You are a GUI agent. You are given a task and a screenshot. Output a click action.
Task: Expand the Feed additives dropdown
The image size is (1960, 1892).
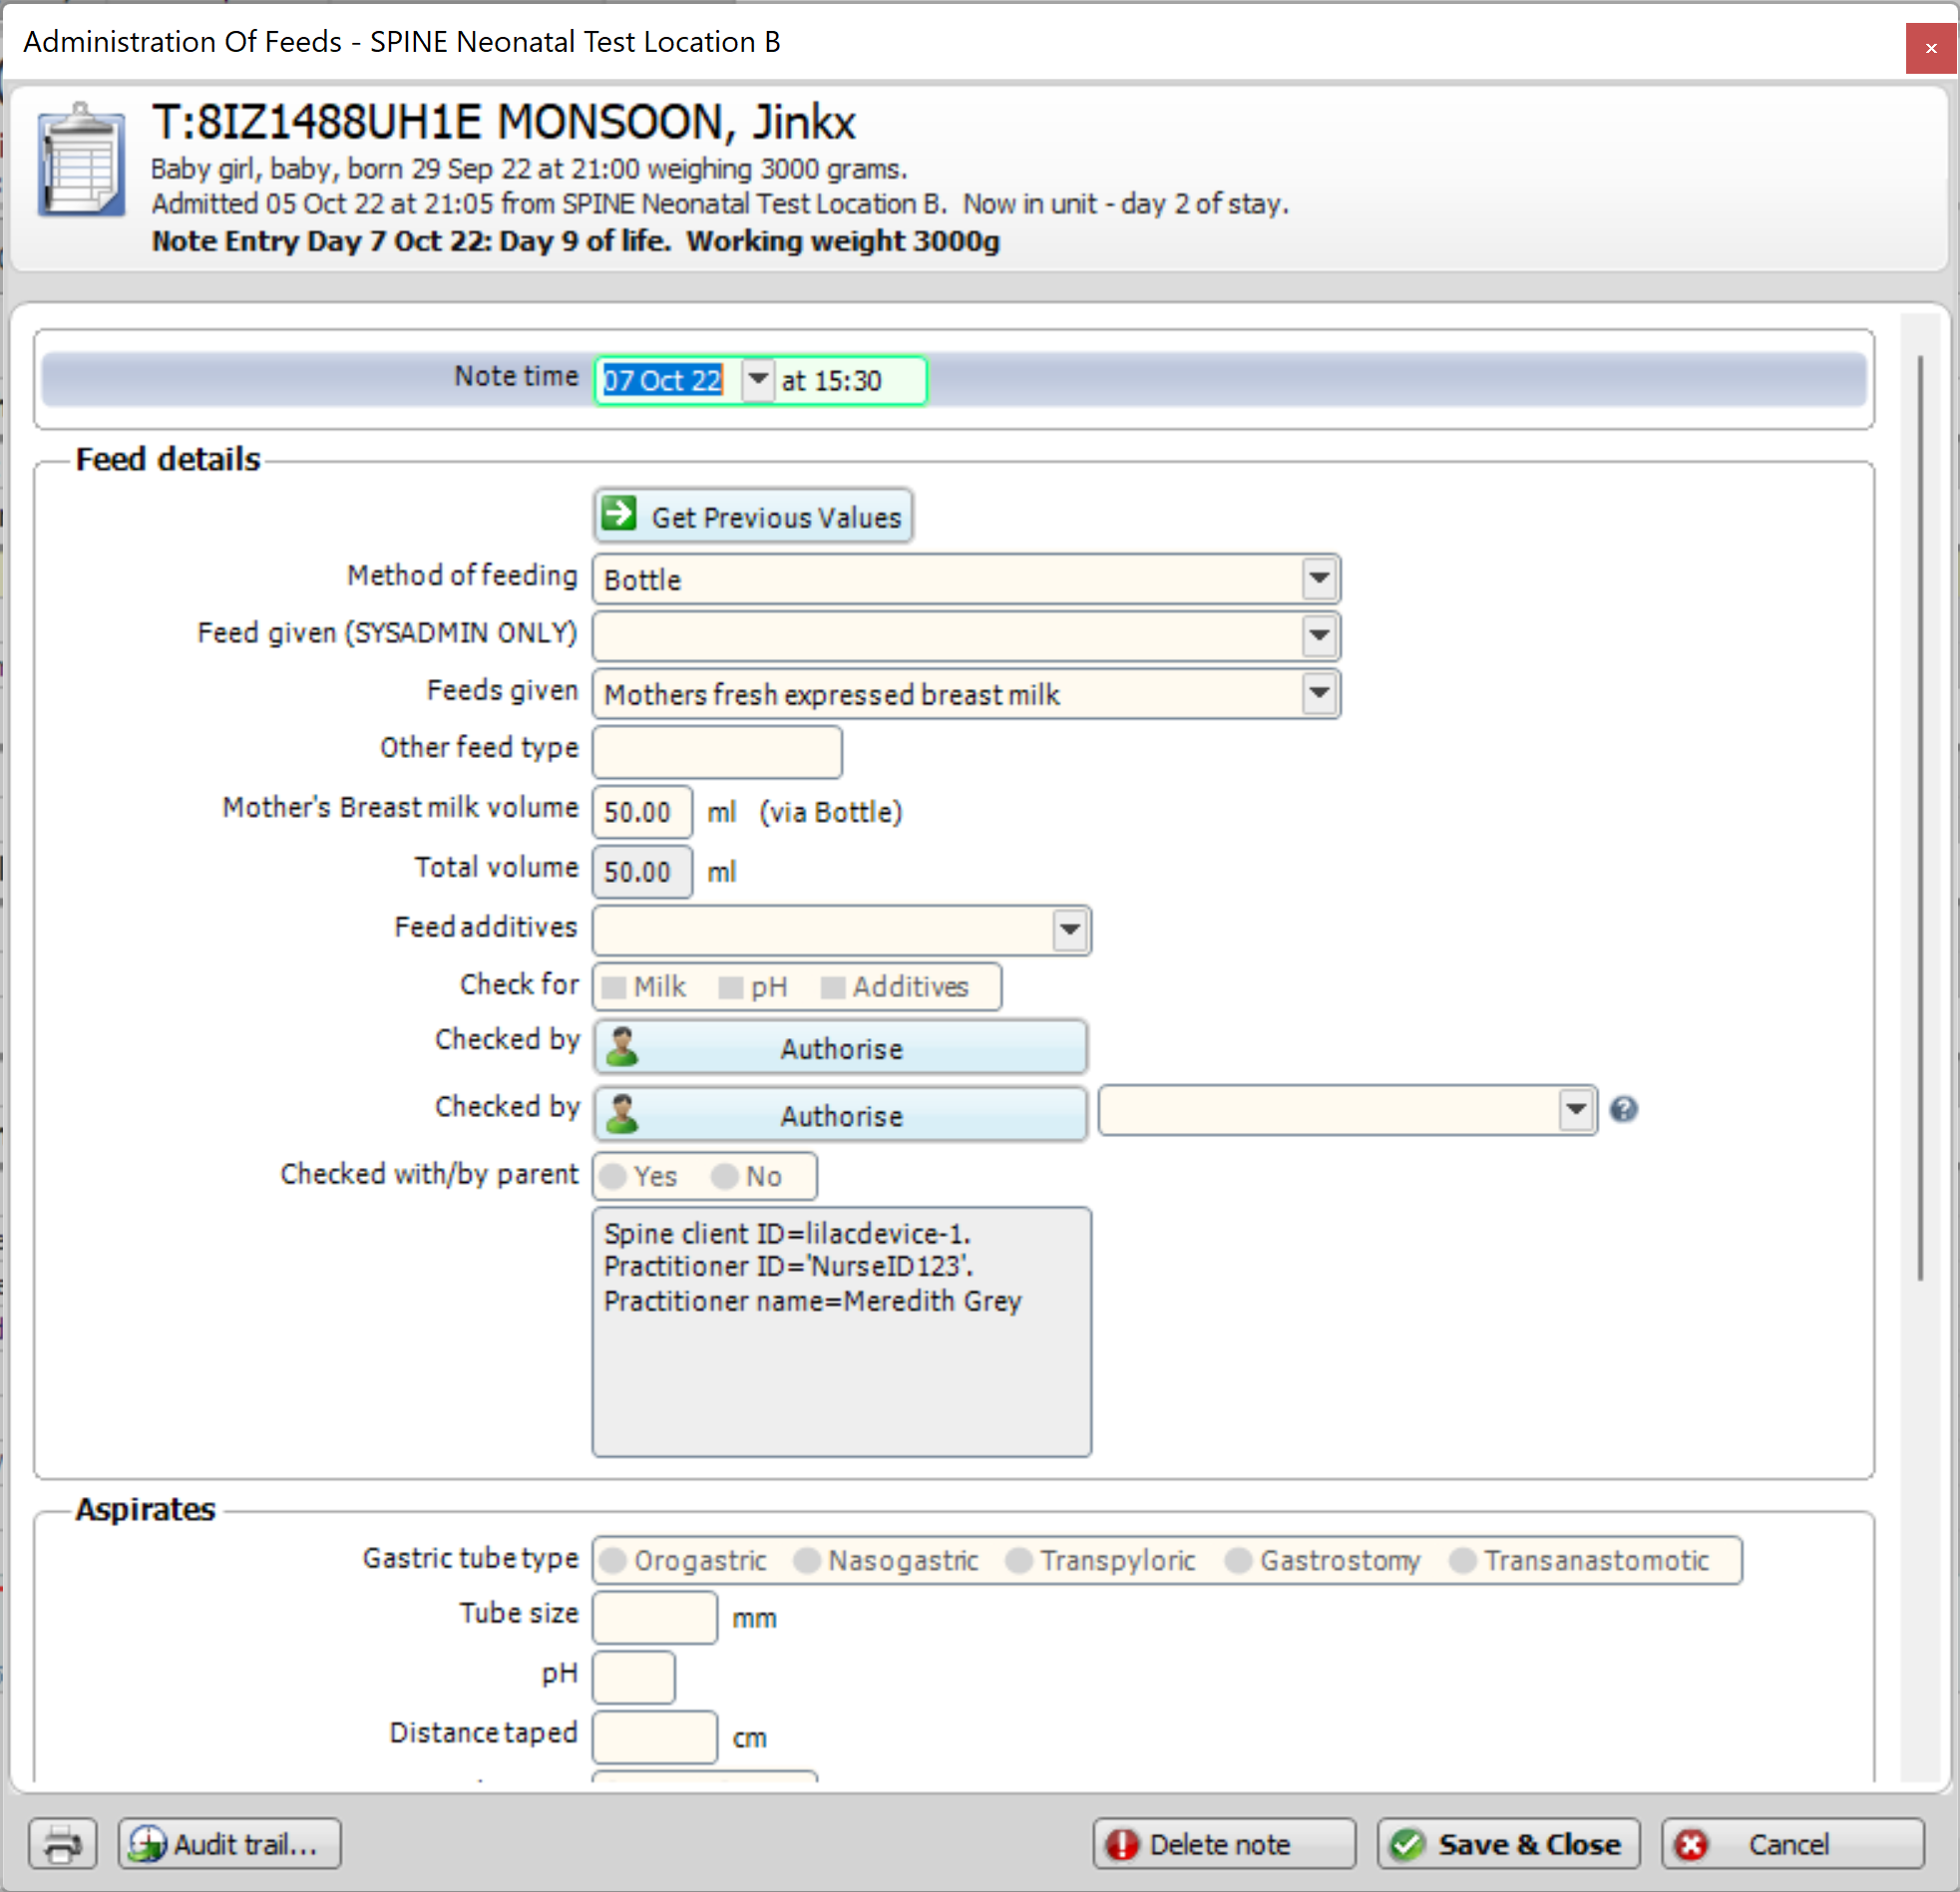click(x=1069, y=930)
